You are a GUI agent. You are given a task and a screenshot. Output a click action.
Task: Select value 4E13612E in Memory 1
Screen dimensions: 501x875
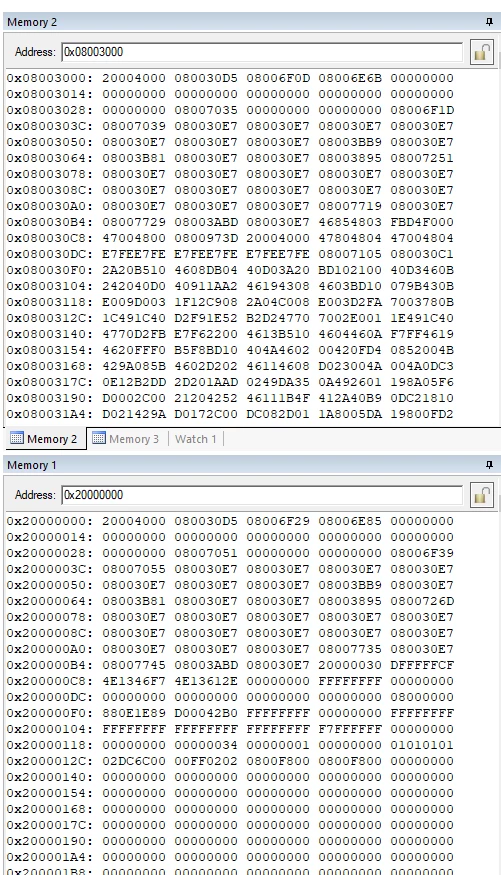[x=206, y=681]
